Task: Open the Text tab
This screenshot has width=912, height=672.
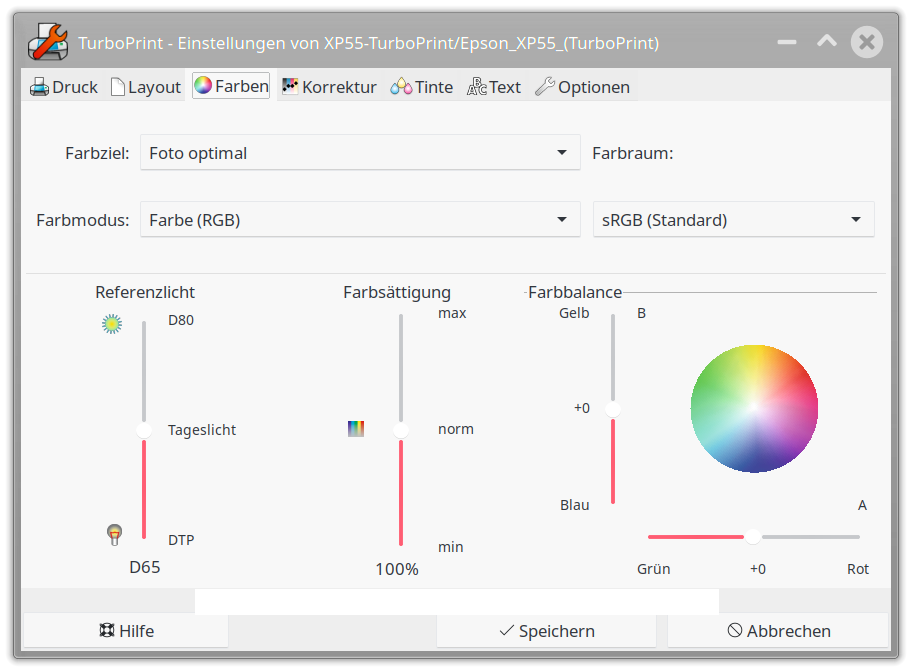Action: point(494,87)
